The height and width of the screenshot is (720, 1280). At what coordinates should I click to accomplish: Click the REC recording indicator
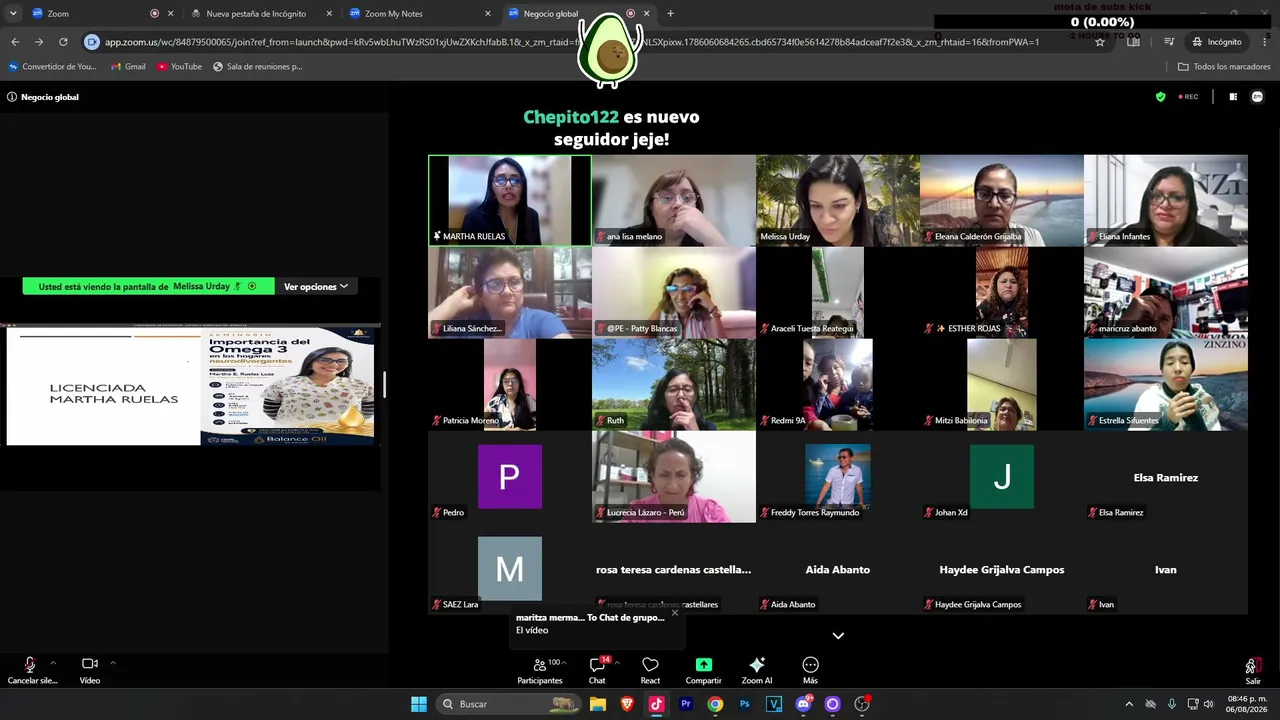tap(1188, 97)
